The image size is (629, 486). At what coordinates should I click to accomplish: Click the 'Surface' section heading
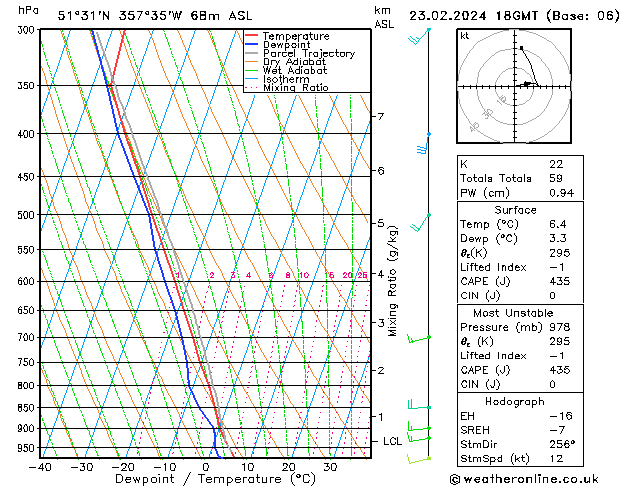515,210
